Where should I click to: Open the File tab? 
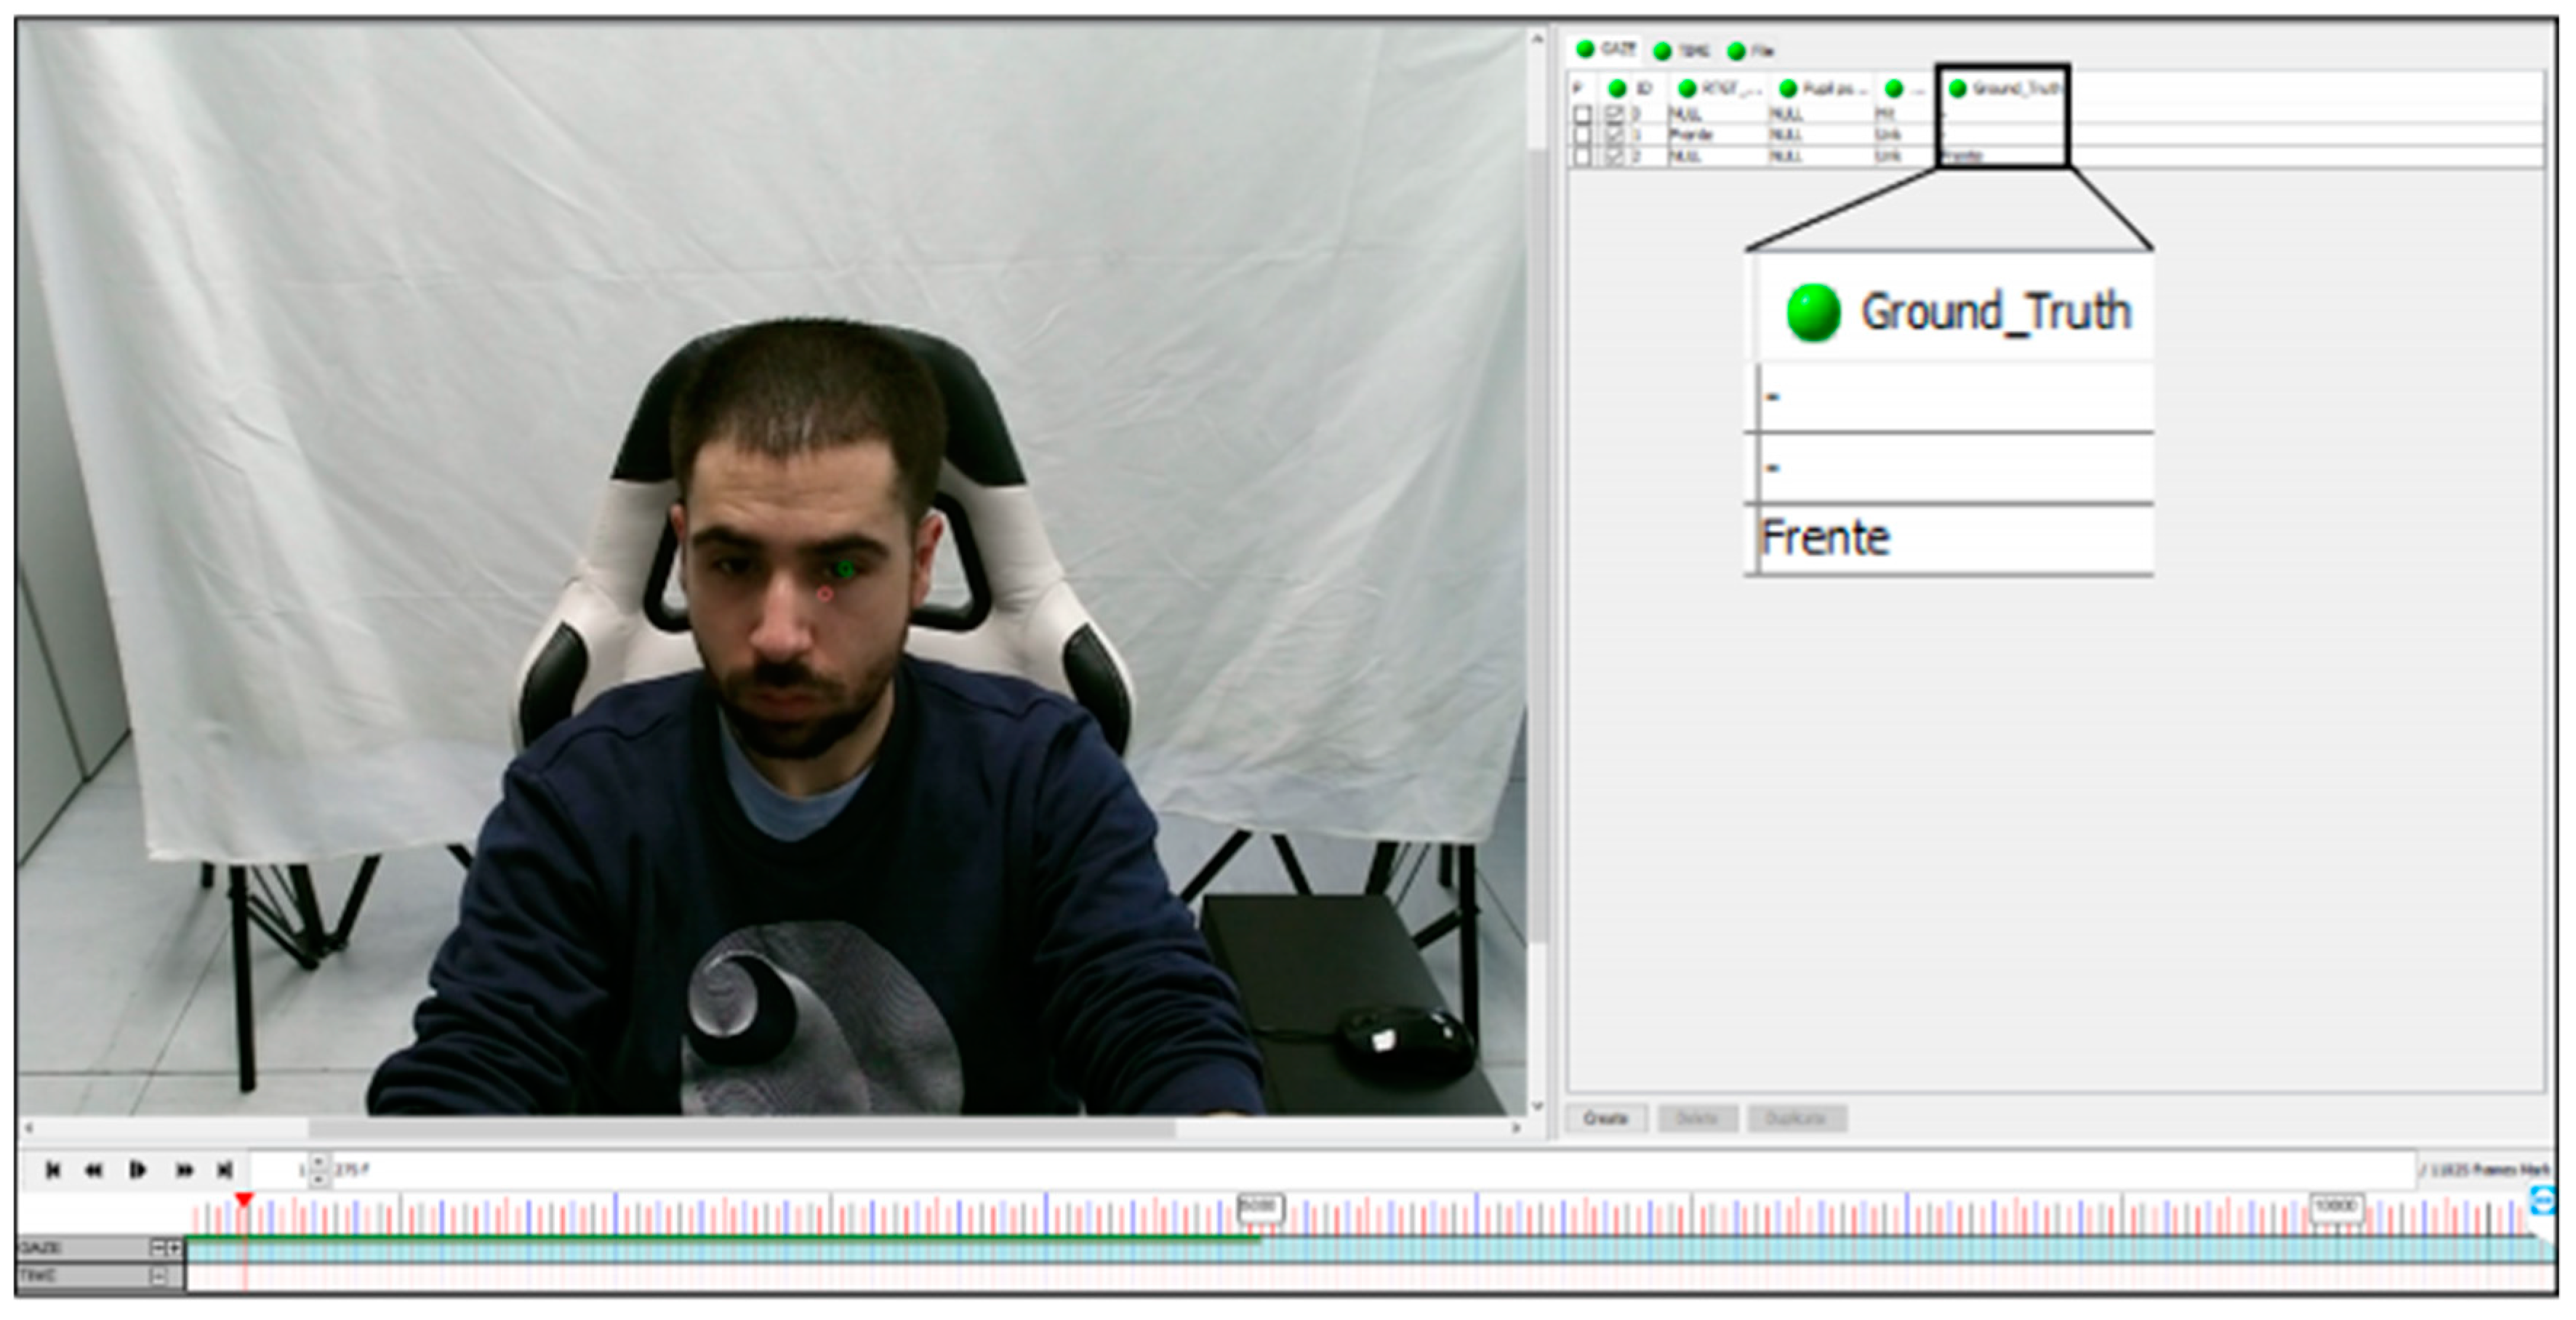point(1752,51)
